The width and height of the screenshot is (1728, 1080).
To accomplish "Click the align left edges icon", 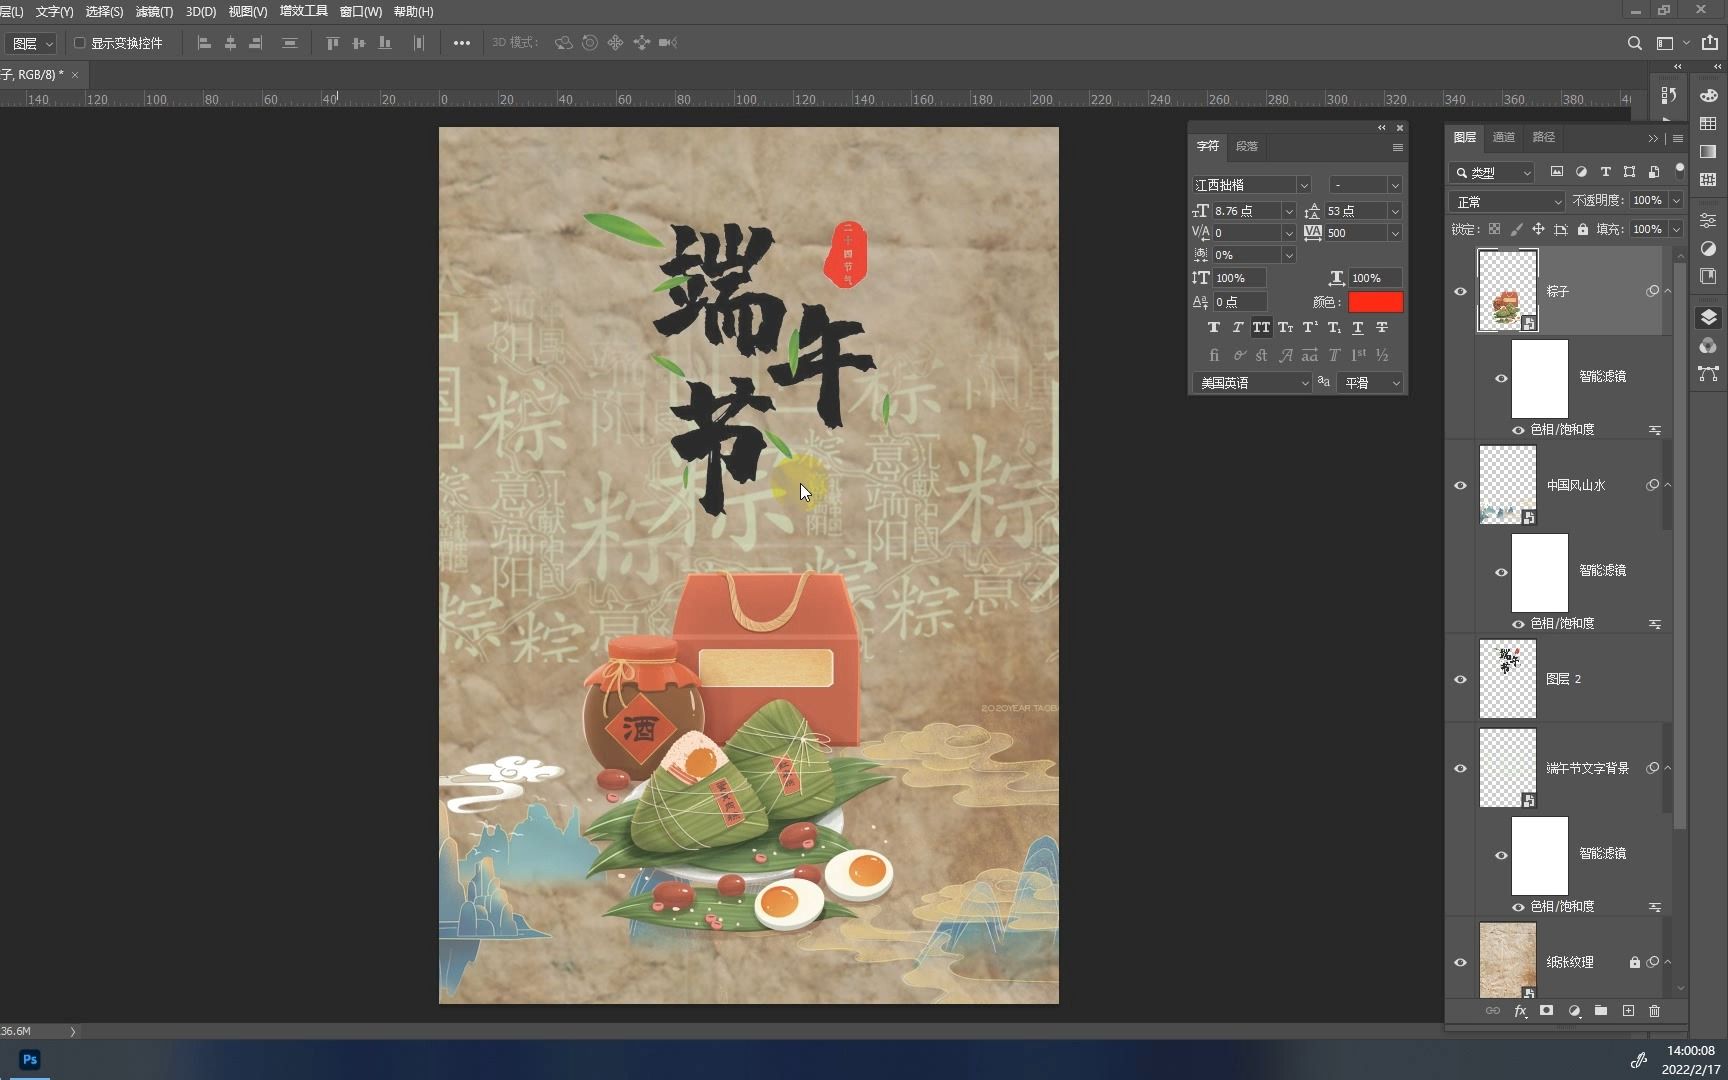I will pyautogui.click(x=204, y=43).
